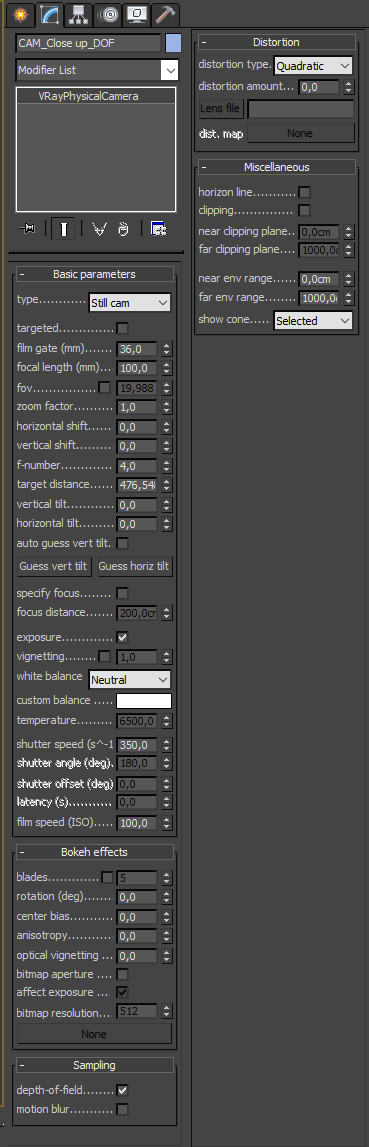
Task: Enable the specify focus checkbox
Action: pos(122,593)
